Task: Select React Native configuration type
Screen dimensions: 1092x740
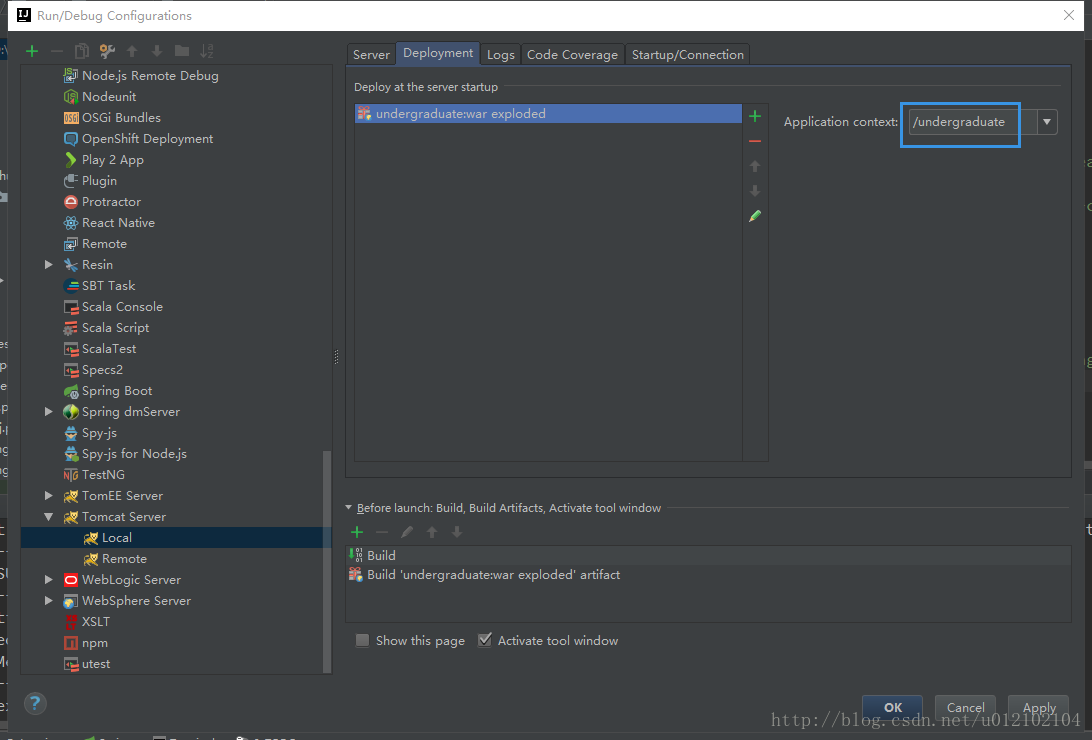Action: coord(109,223)
